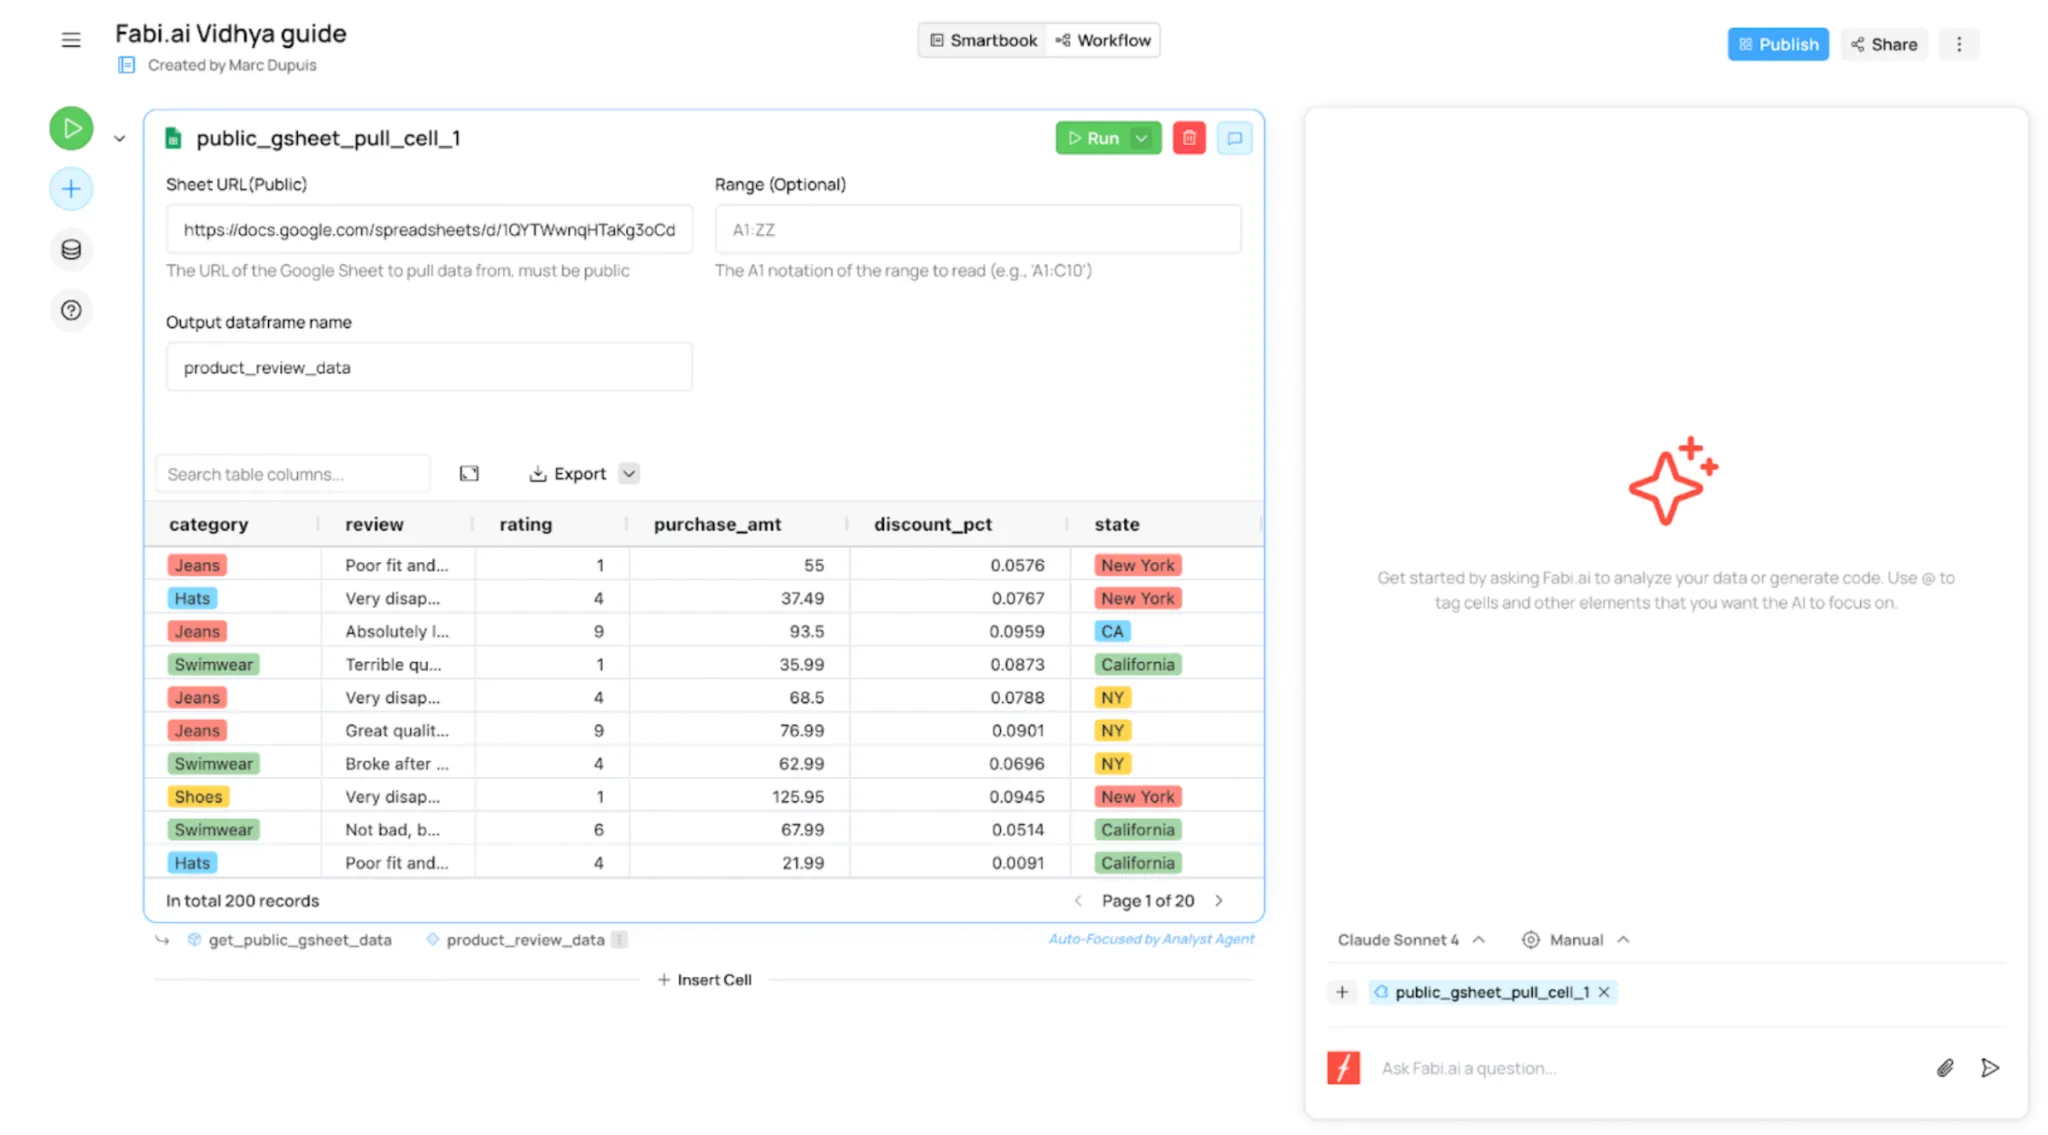Click the Page 1 of 20 indicator
Viewport: 2048px width, 1135px height.
[1148, 900]
